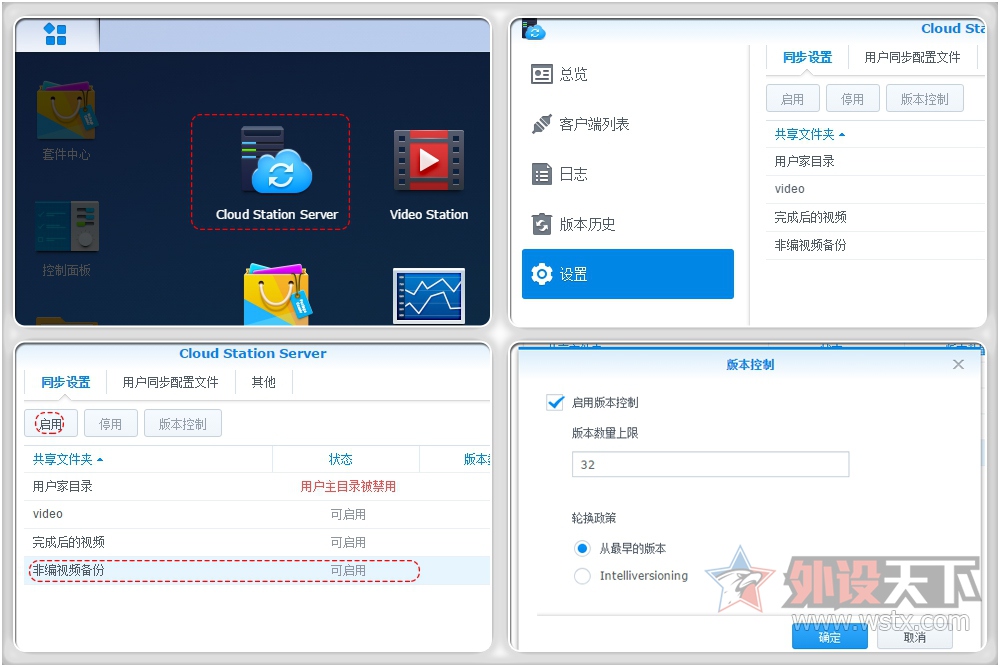Select Intelliversioning radio option
Image resolution: width=1000 pixels, height=667 pixels.
[582, 576]
